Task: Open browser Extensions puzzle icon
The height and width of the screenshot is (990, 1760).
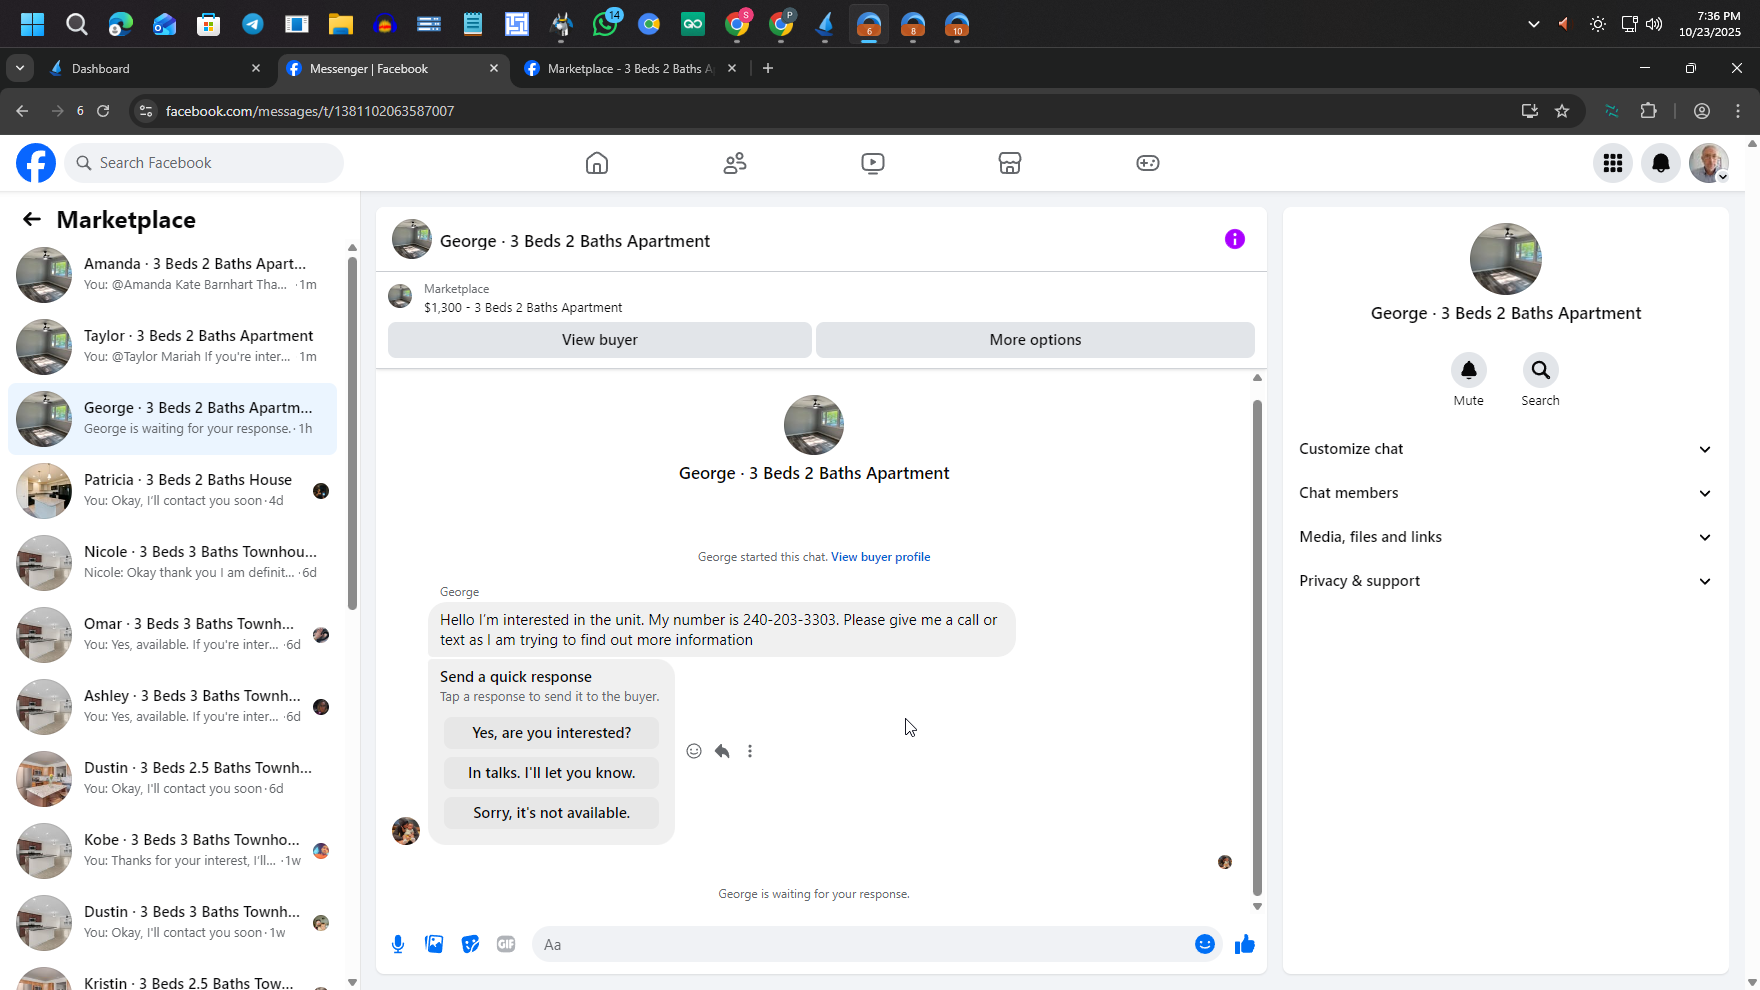Action: (1649, 111)
